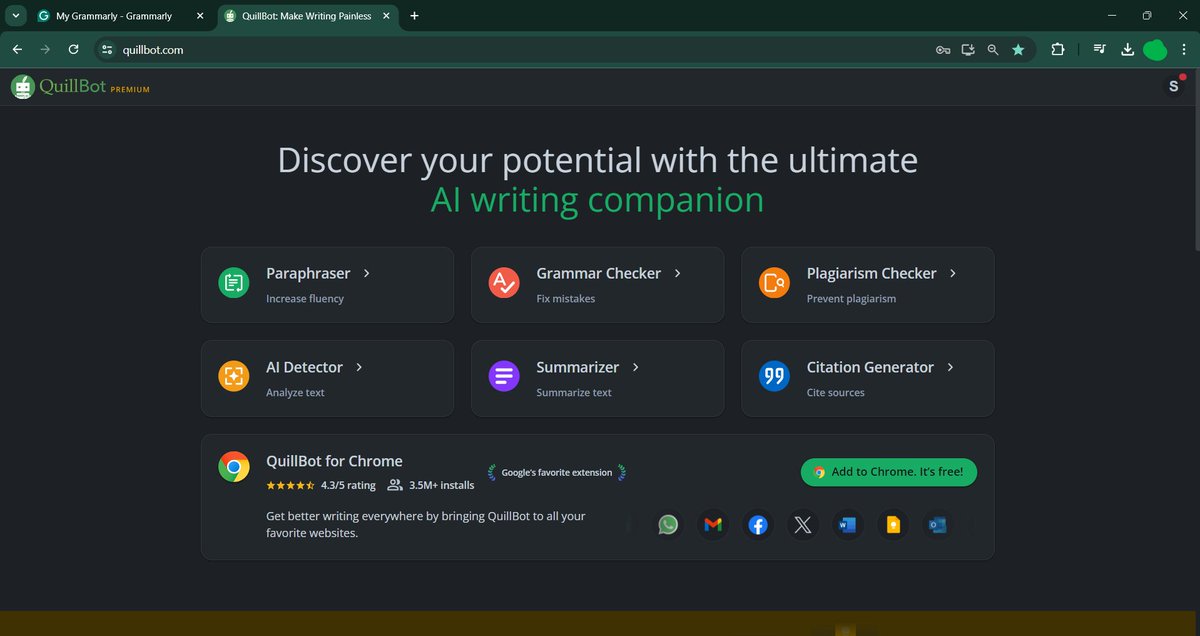
Task: View site information icon beside URL
Action: tap(108, 49)
